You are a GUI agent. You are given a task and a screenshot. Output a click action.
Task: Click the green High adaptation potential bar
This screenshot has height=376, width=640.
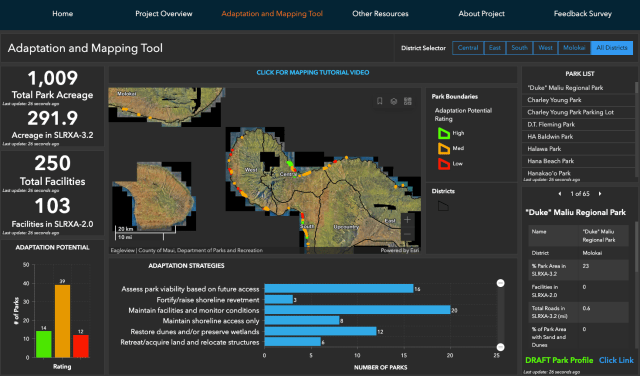click(x=44, y=344)
